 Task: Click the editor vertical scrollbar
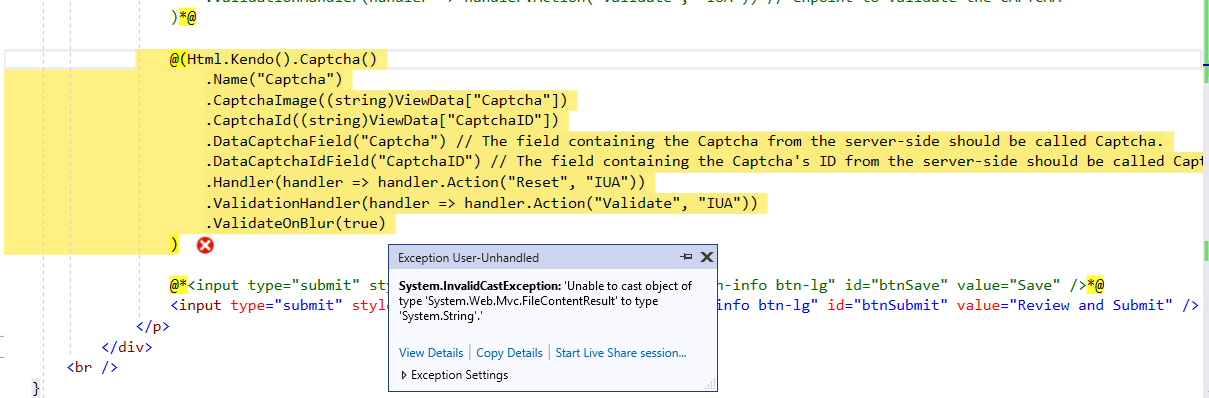click(1204, 199)
